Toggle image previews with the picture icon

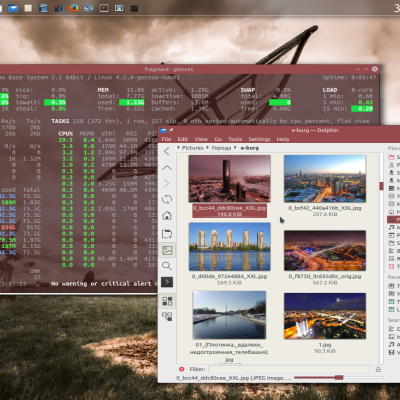(167, 250)
